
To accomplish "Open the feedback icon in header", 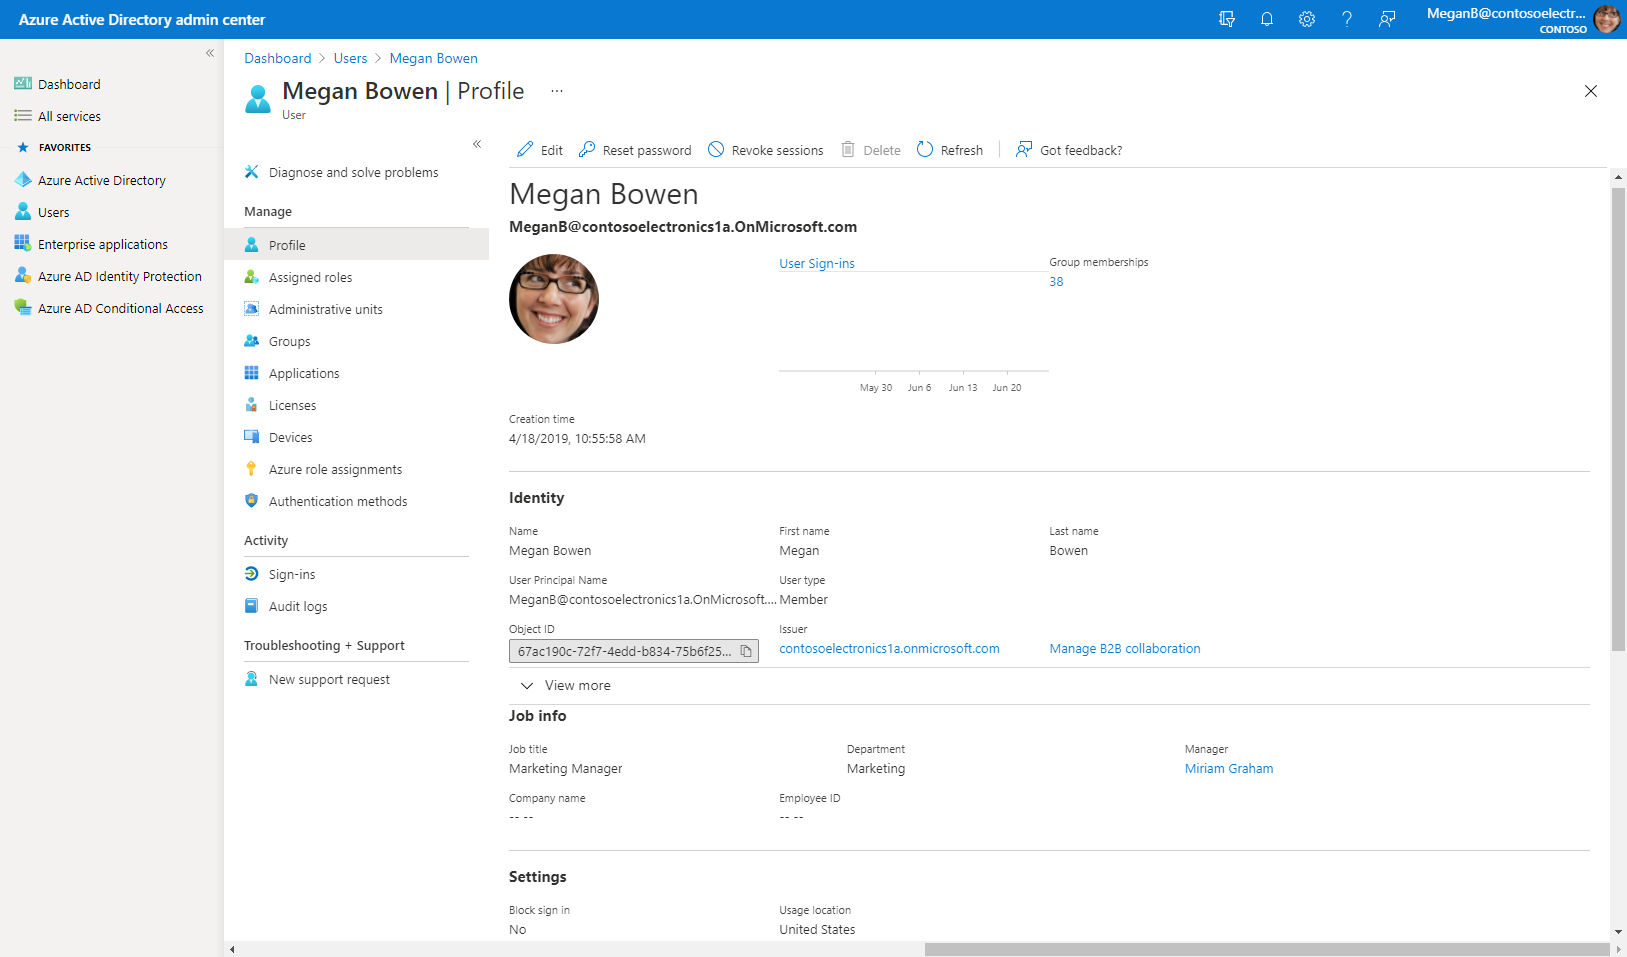I will point(1386,19).
